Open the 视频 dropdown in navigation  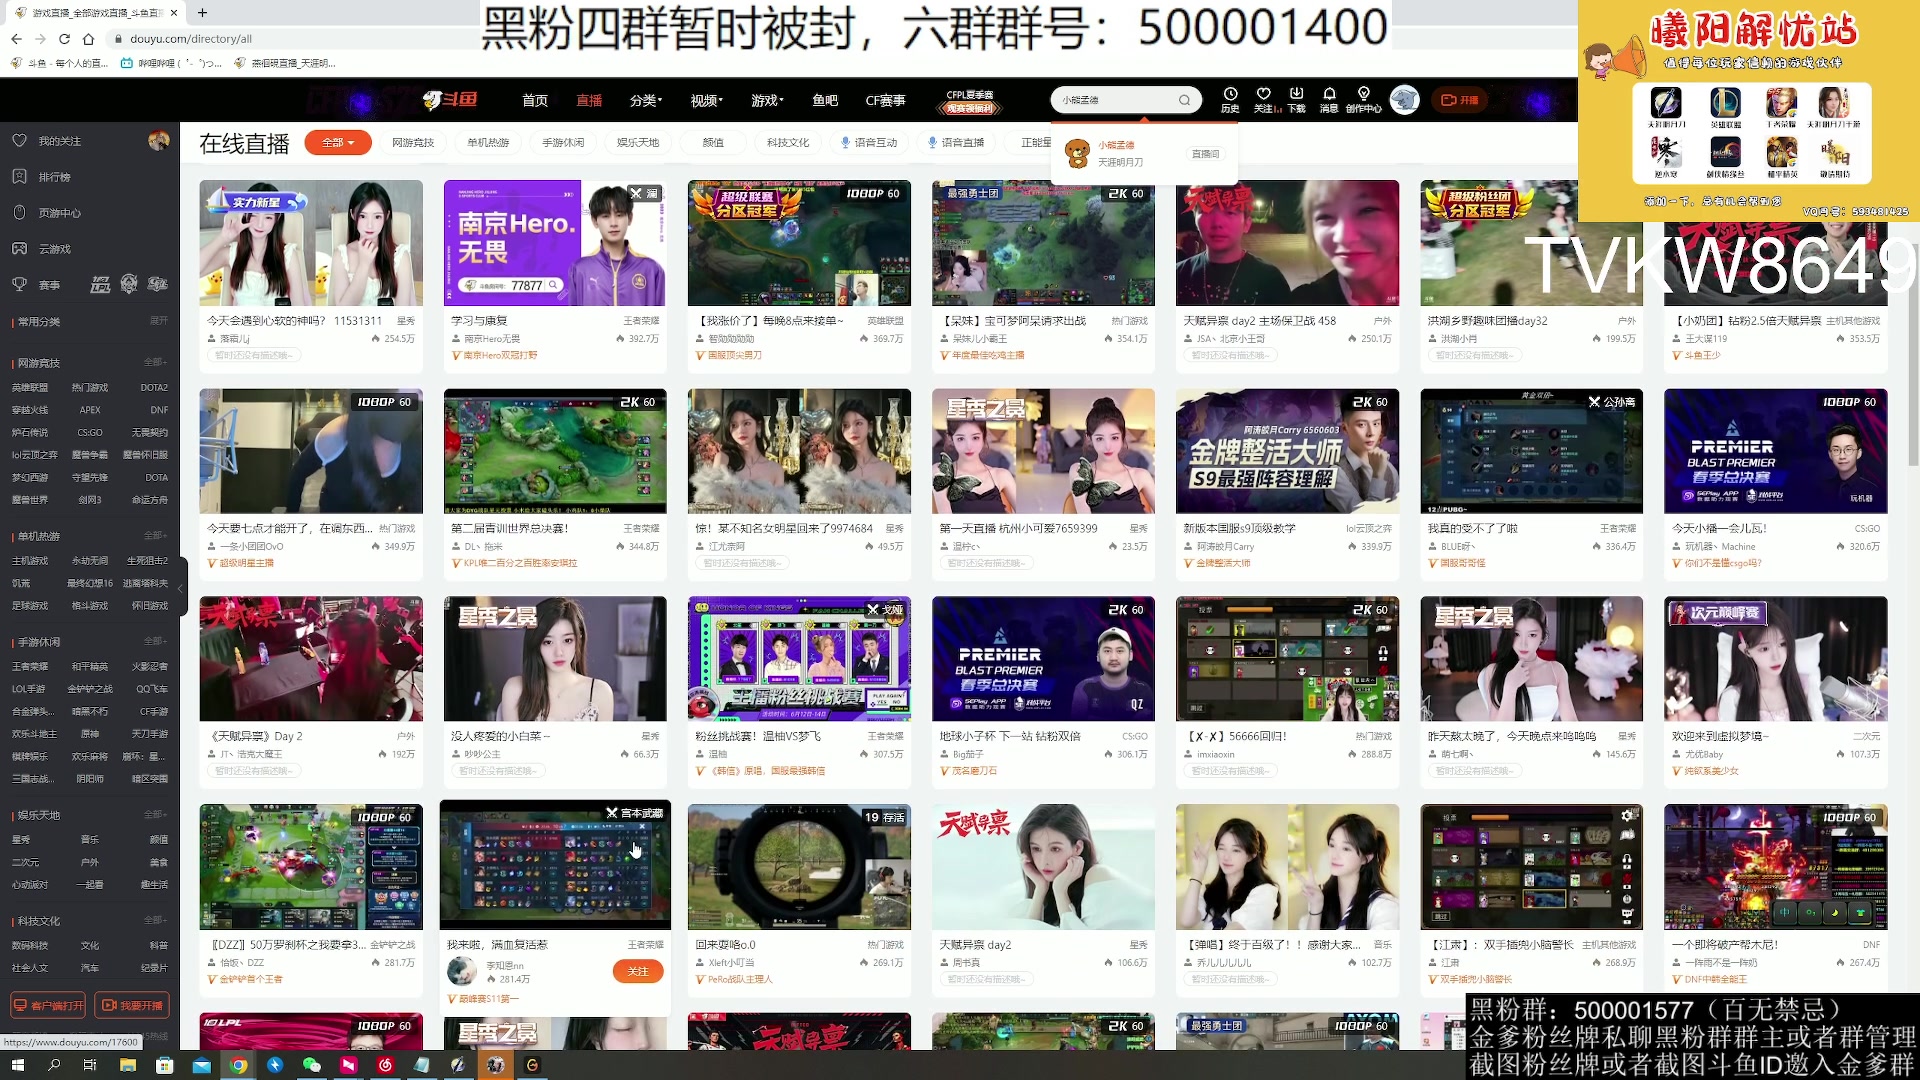click(x=705, y=100)
